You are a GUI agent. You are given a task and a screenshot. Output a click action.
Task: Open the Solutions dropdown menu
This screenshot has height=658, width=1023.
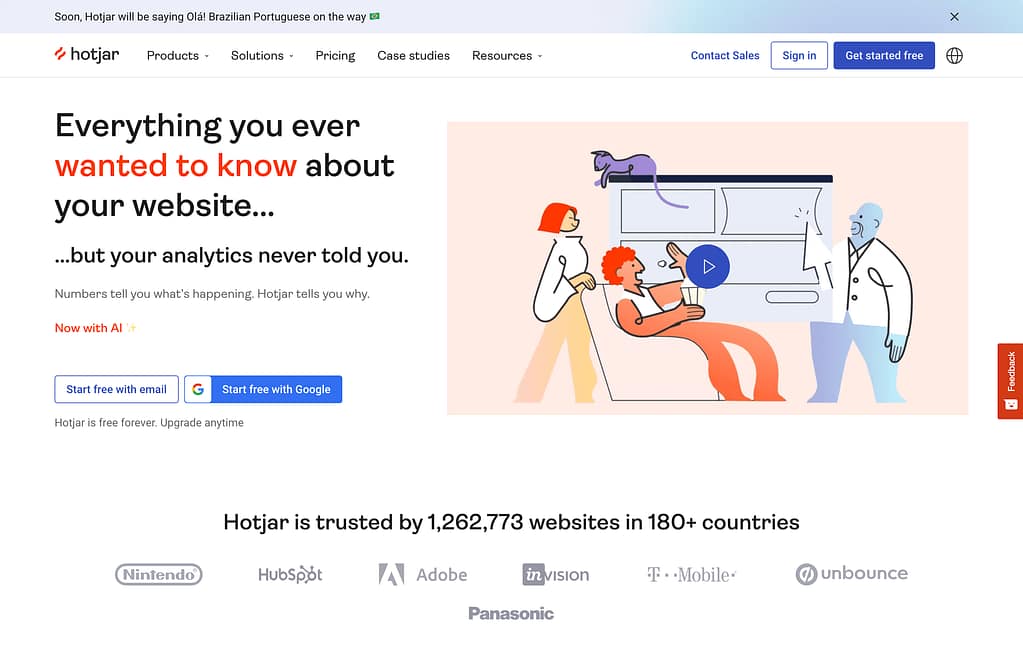point(261,55)
